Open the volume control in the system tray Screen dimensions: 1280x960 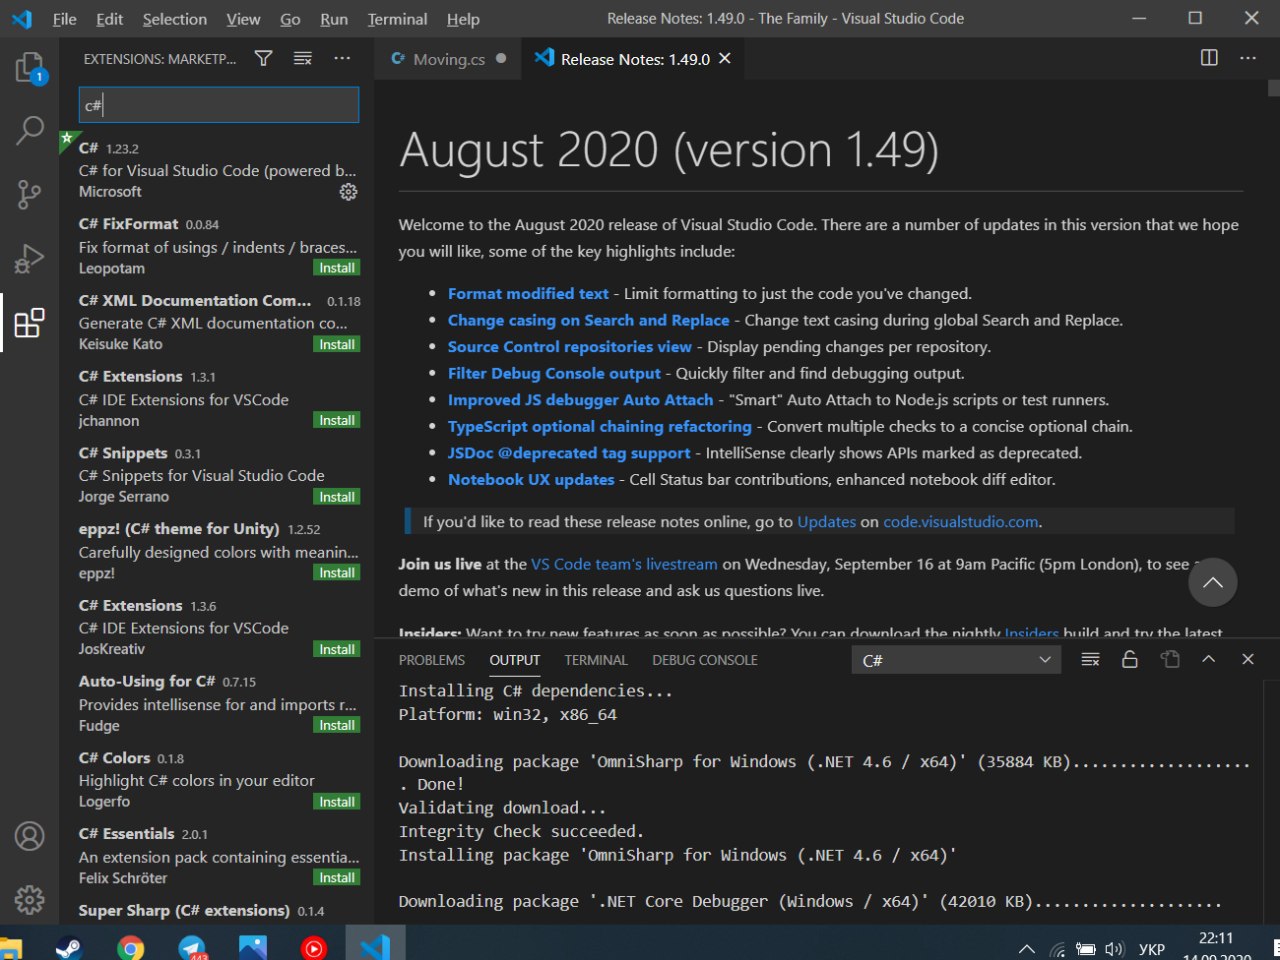[x=1114, y=949]
